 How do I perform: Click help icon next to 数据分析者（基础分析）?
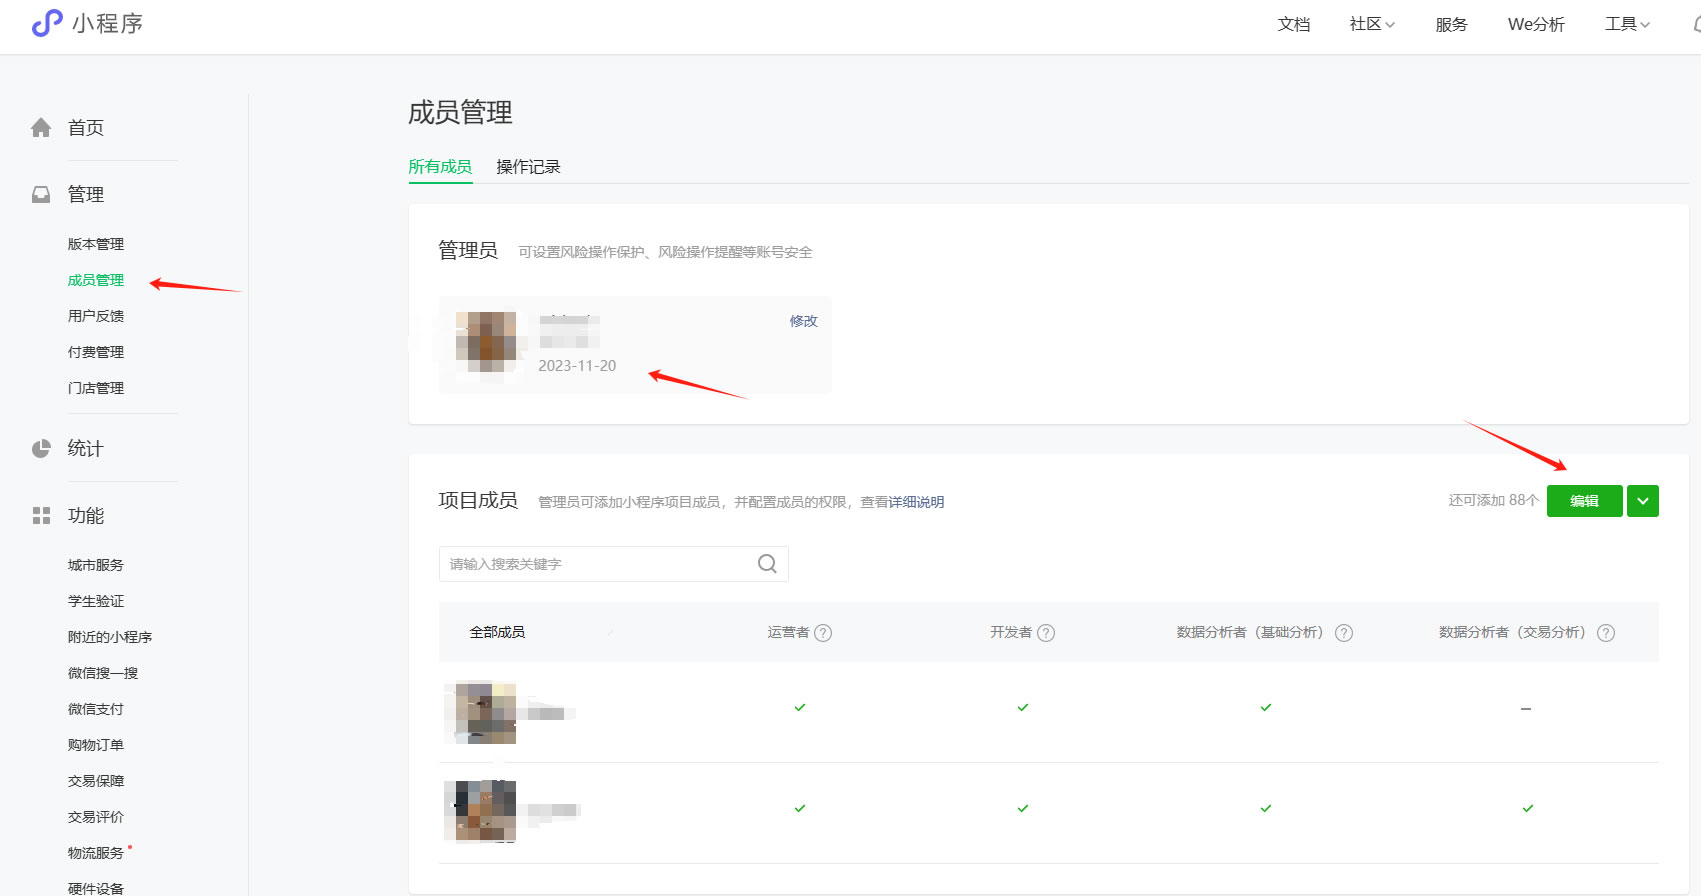tap(1344, 633)
